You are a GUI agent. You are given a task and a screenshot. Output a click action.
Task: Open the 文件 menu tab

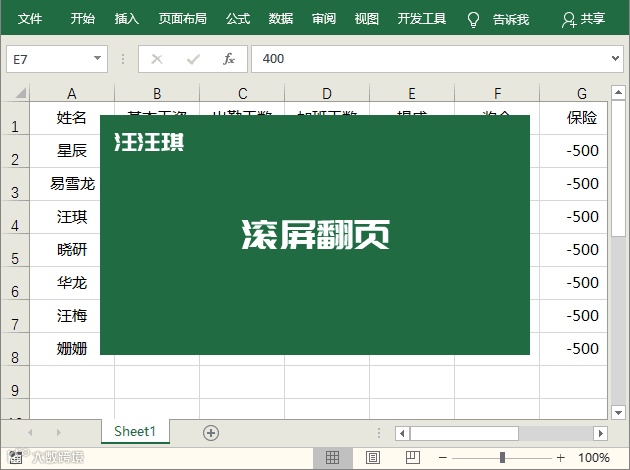click(x=30, y=18)
